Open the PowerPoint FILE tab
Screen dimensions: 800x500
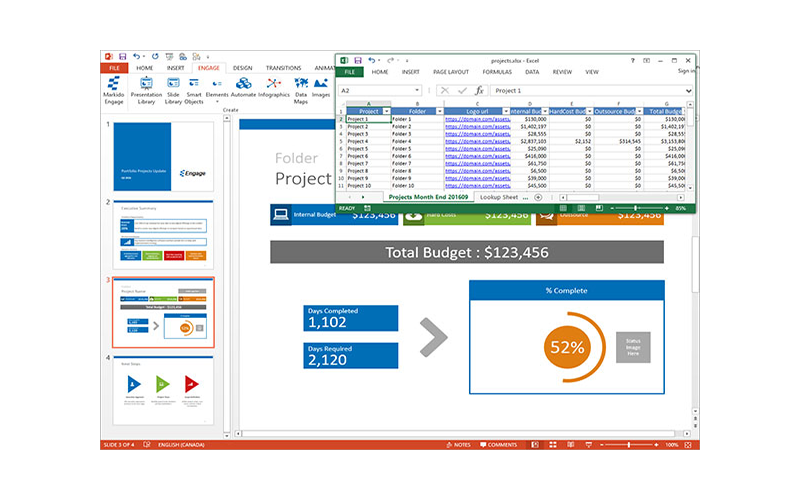(x=114, y=68)
